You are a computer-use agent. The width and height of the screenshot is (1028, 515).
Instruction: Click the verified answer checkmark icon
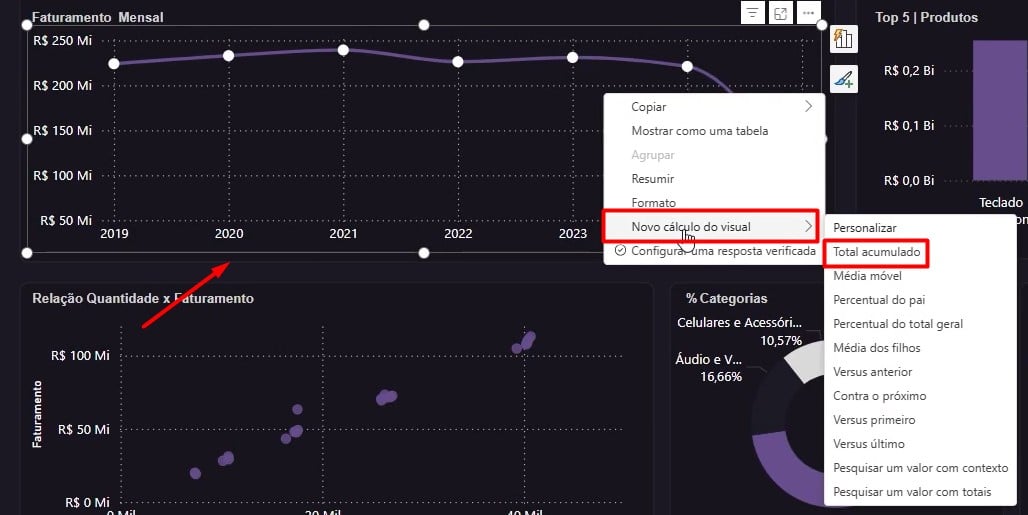point(620,251)
